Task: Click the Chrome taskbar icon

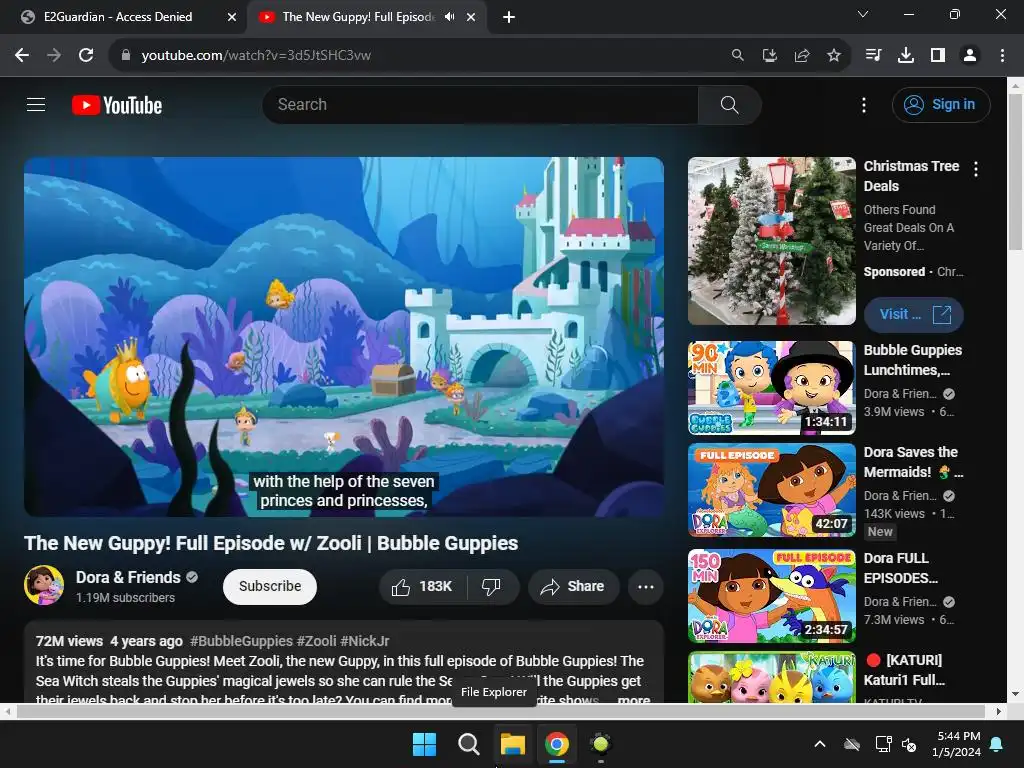Action: pyautogui.click(x=556, y=744)
